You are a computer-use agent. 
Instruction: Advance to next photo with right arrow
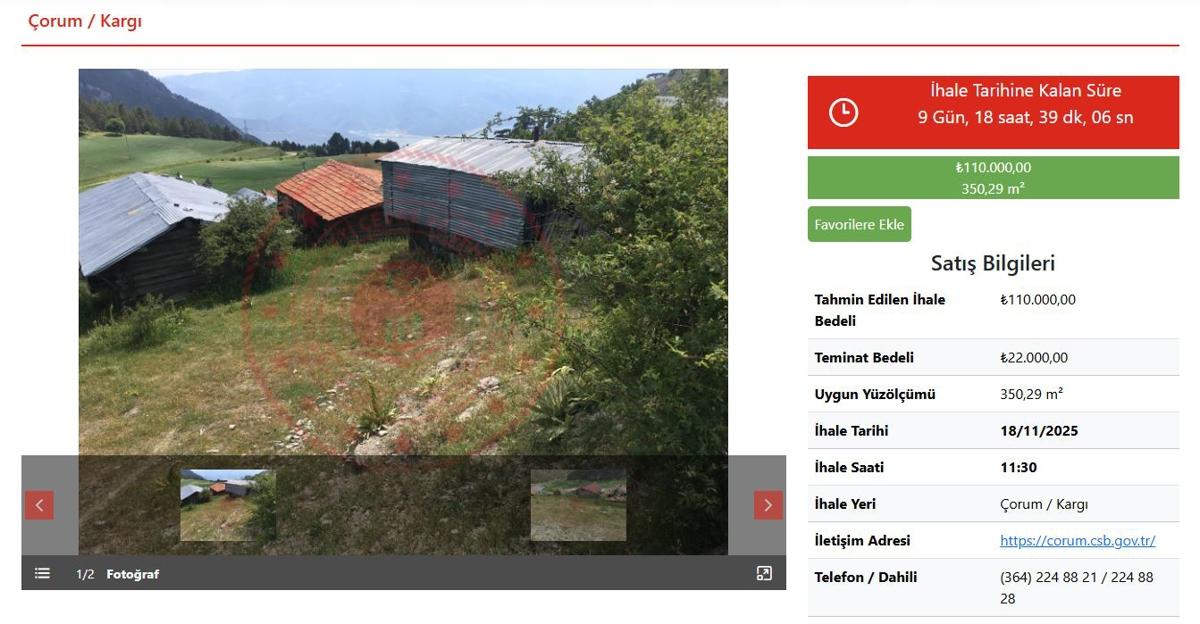coord(768,505)
